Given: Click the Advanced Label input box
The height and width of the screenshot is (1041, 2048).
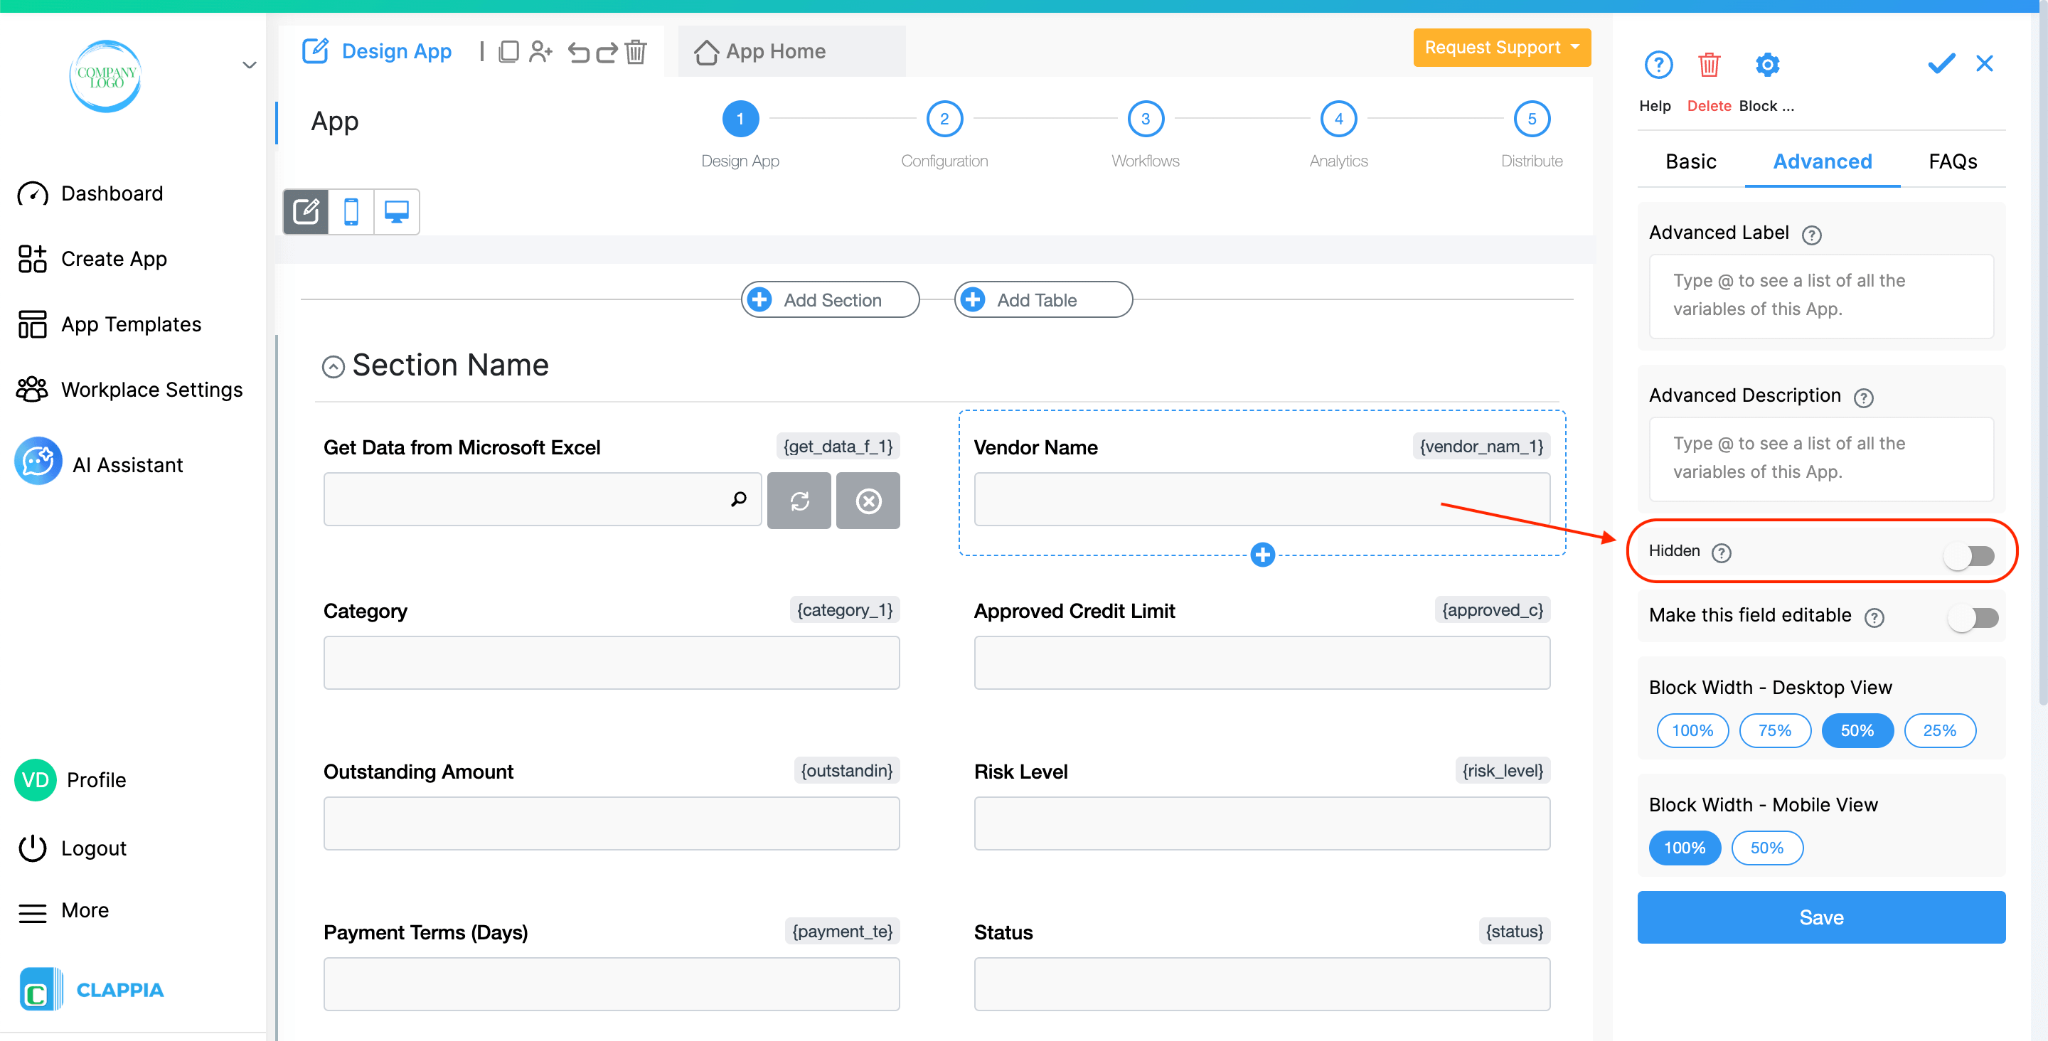Looking at the screenshot, I should [x=1821, y=296].
